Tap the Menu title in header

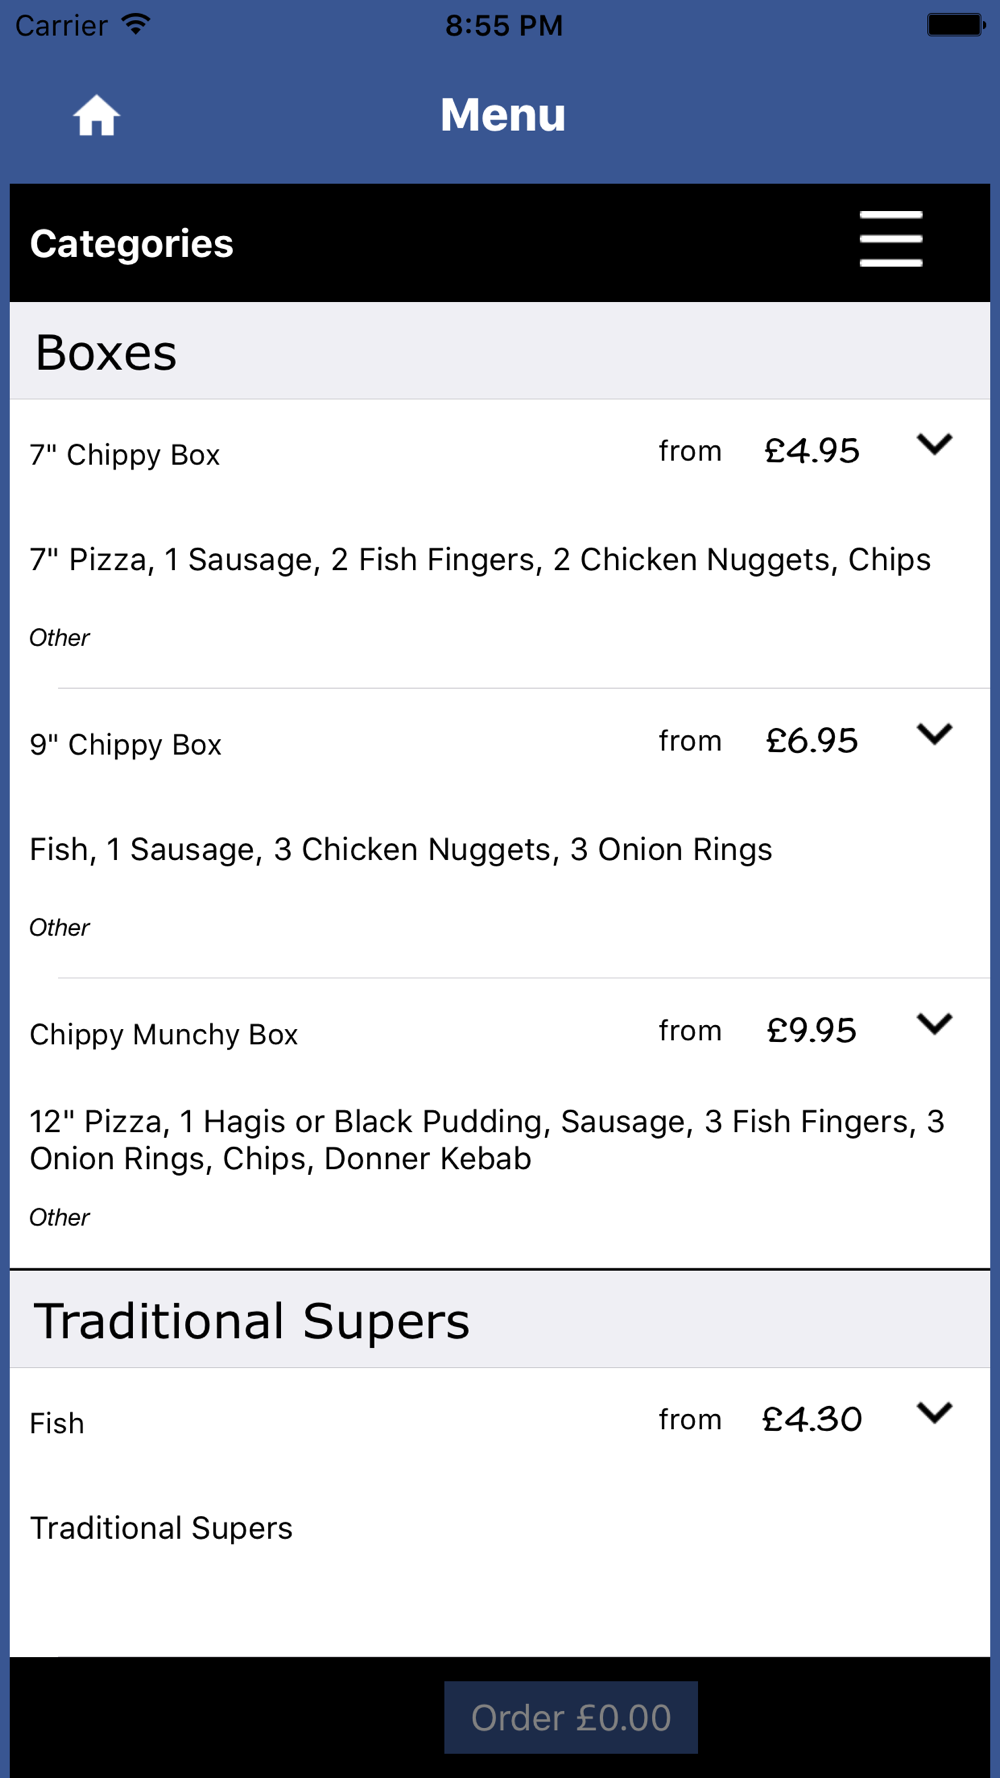pyautogui.click(x=503, y=115)
